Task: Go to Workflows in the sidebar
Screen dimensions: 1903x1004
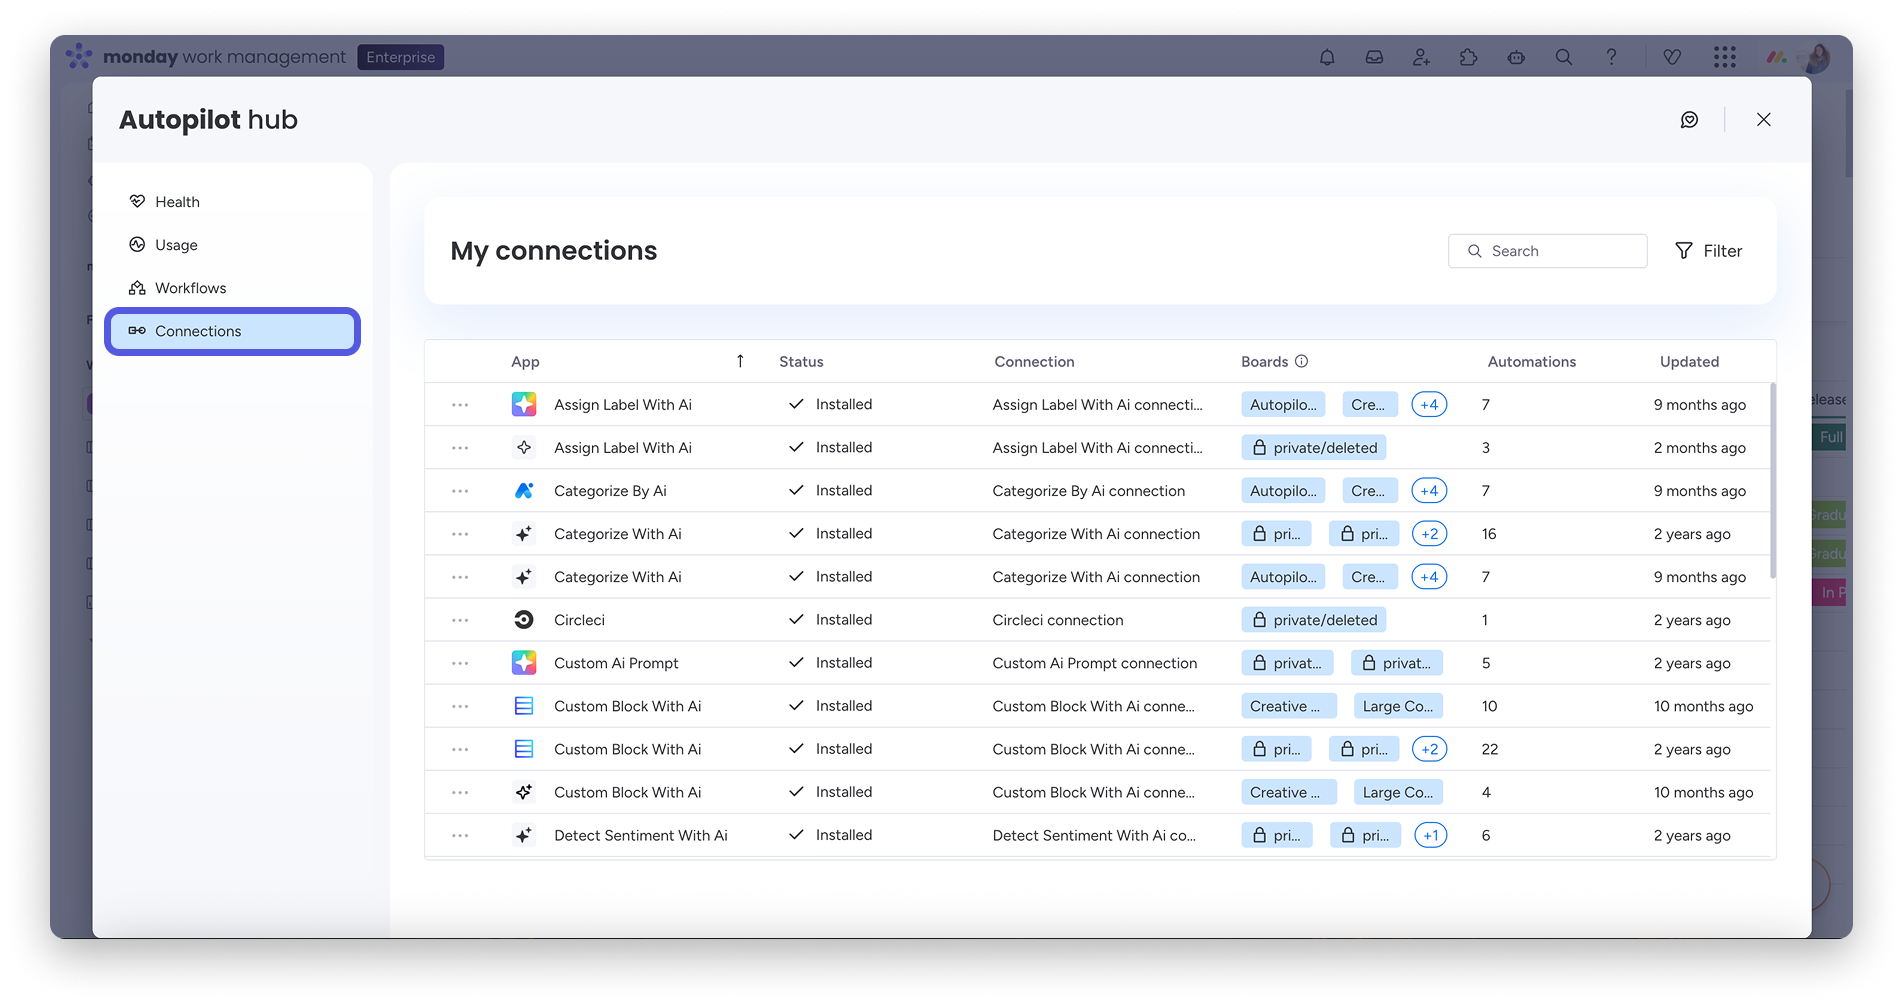Action: 232,288
